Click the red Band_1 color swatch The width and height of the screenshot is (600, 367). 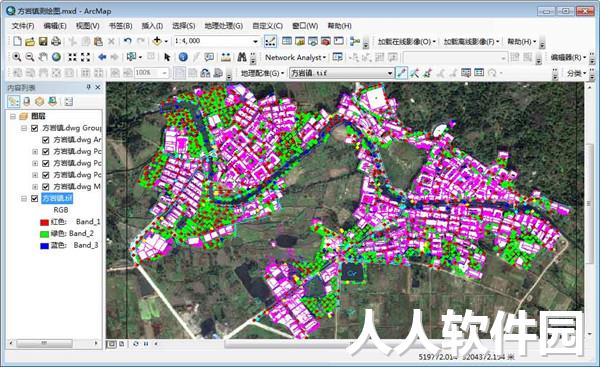(x=44, y=222)
